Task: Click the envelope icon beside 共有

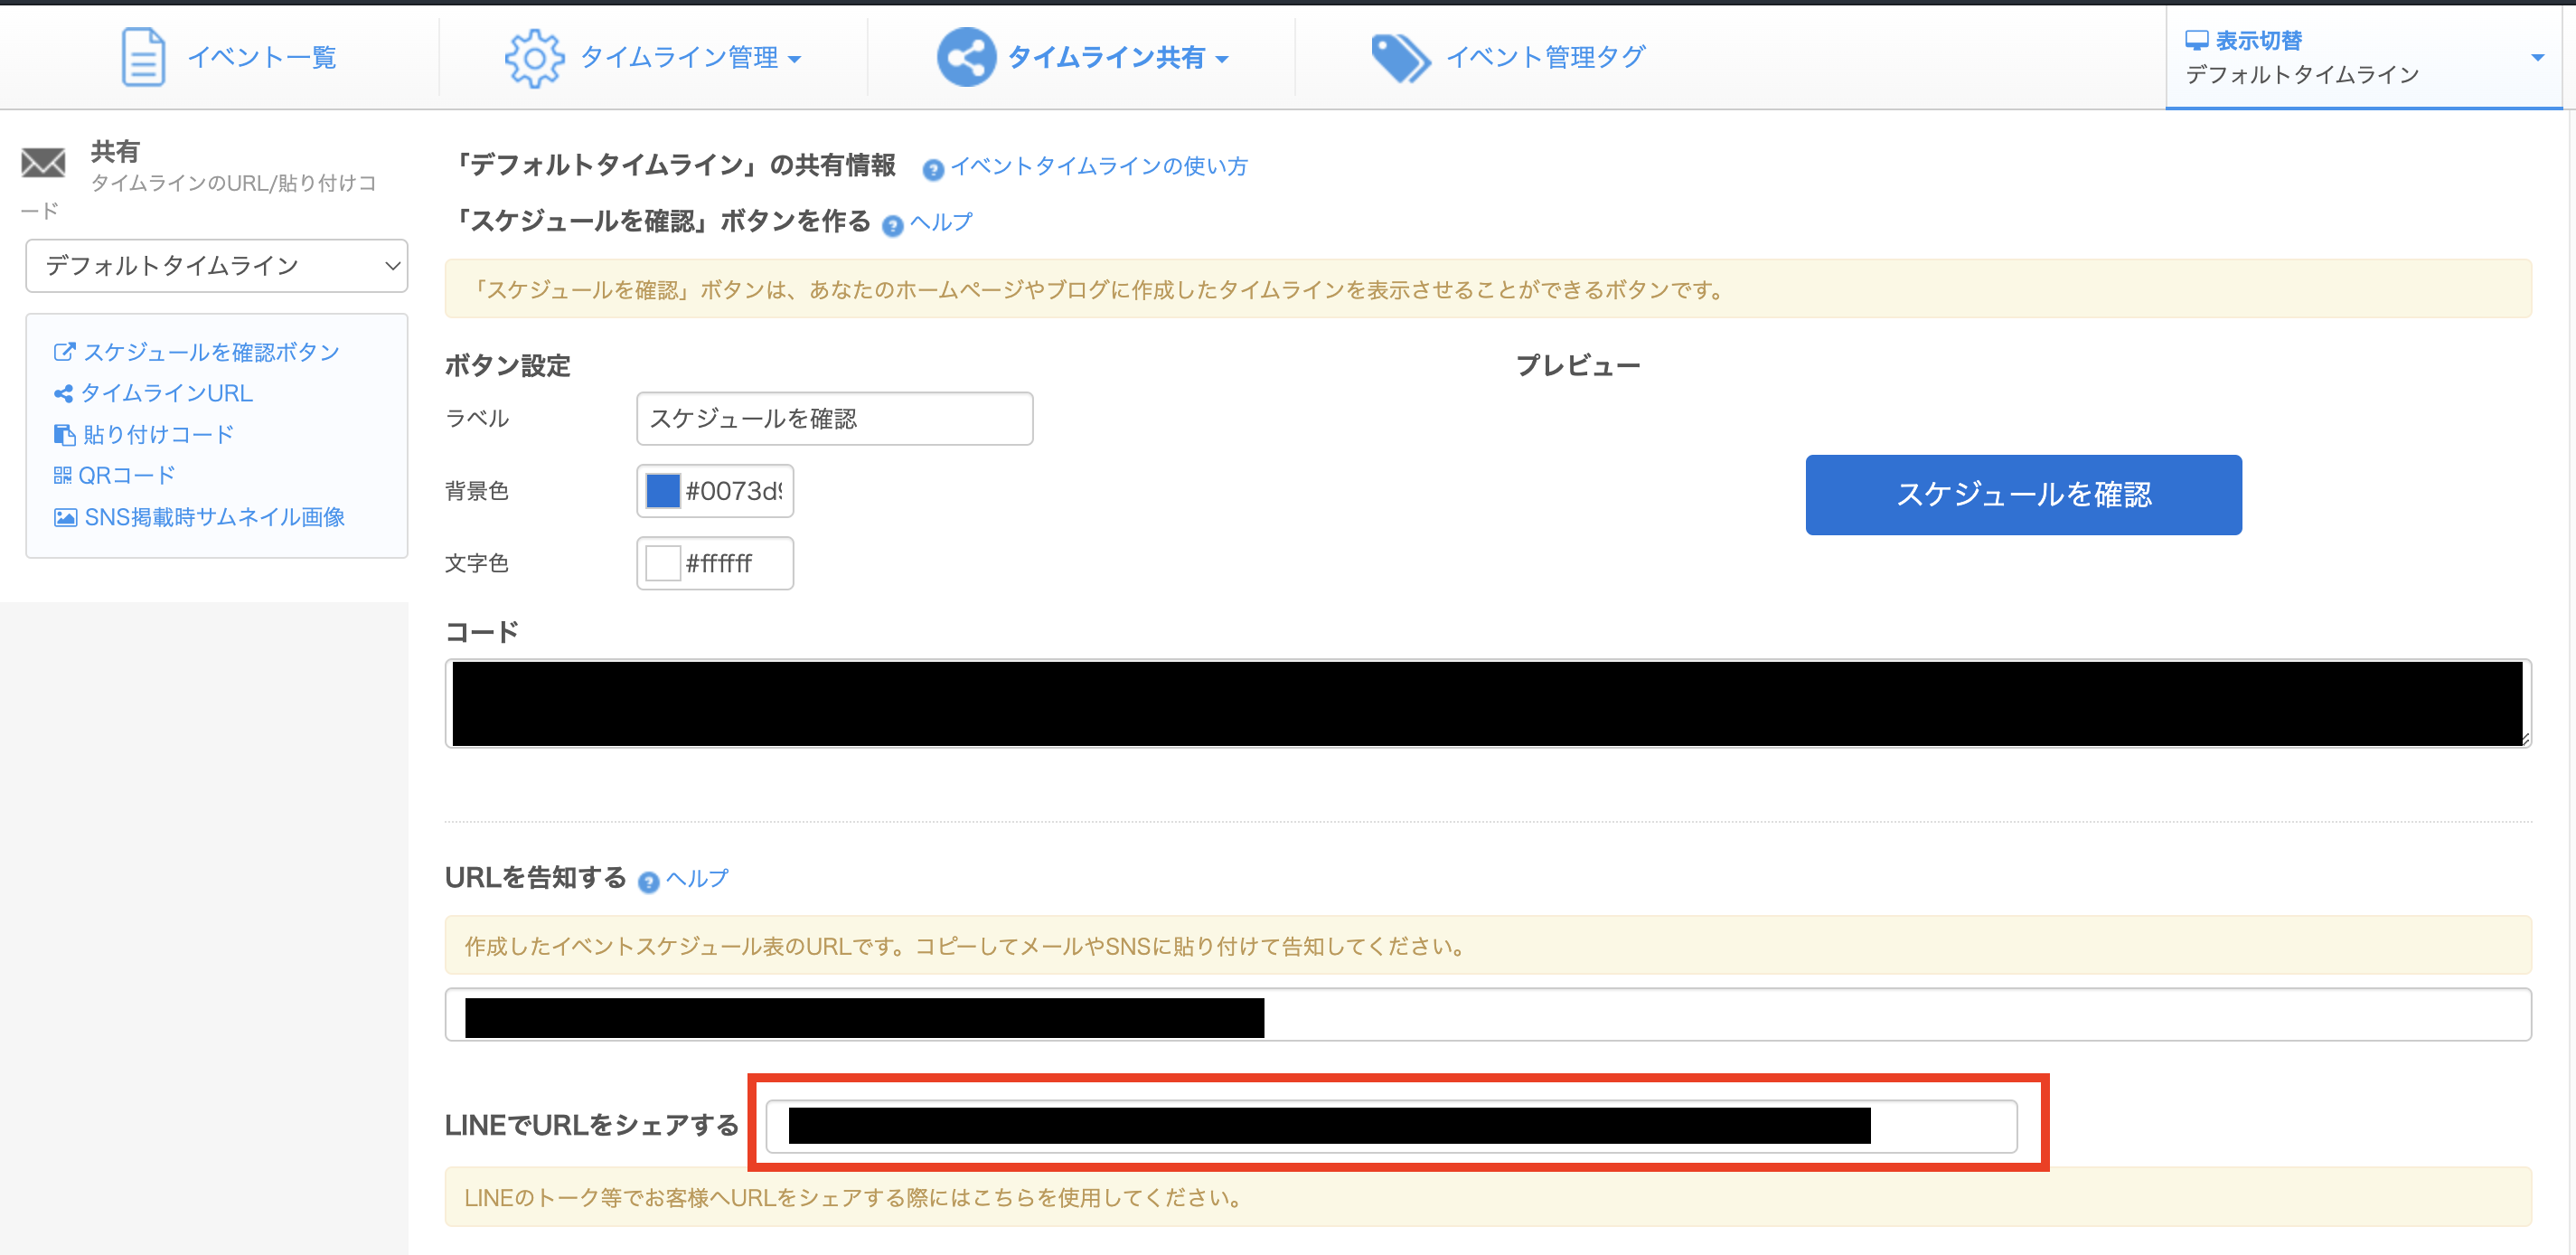Action: click(43, 162)
